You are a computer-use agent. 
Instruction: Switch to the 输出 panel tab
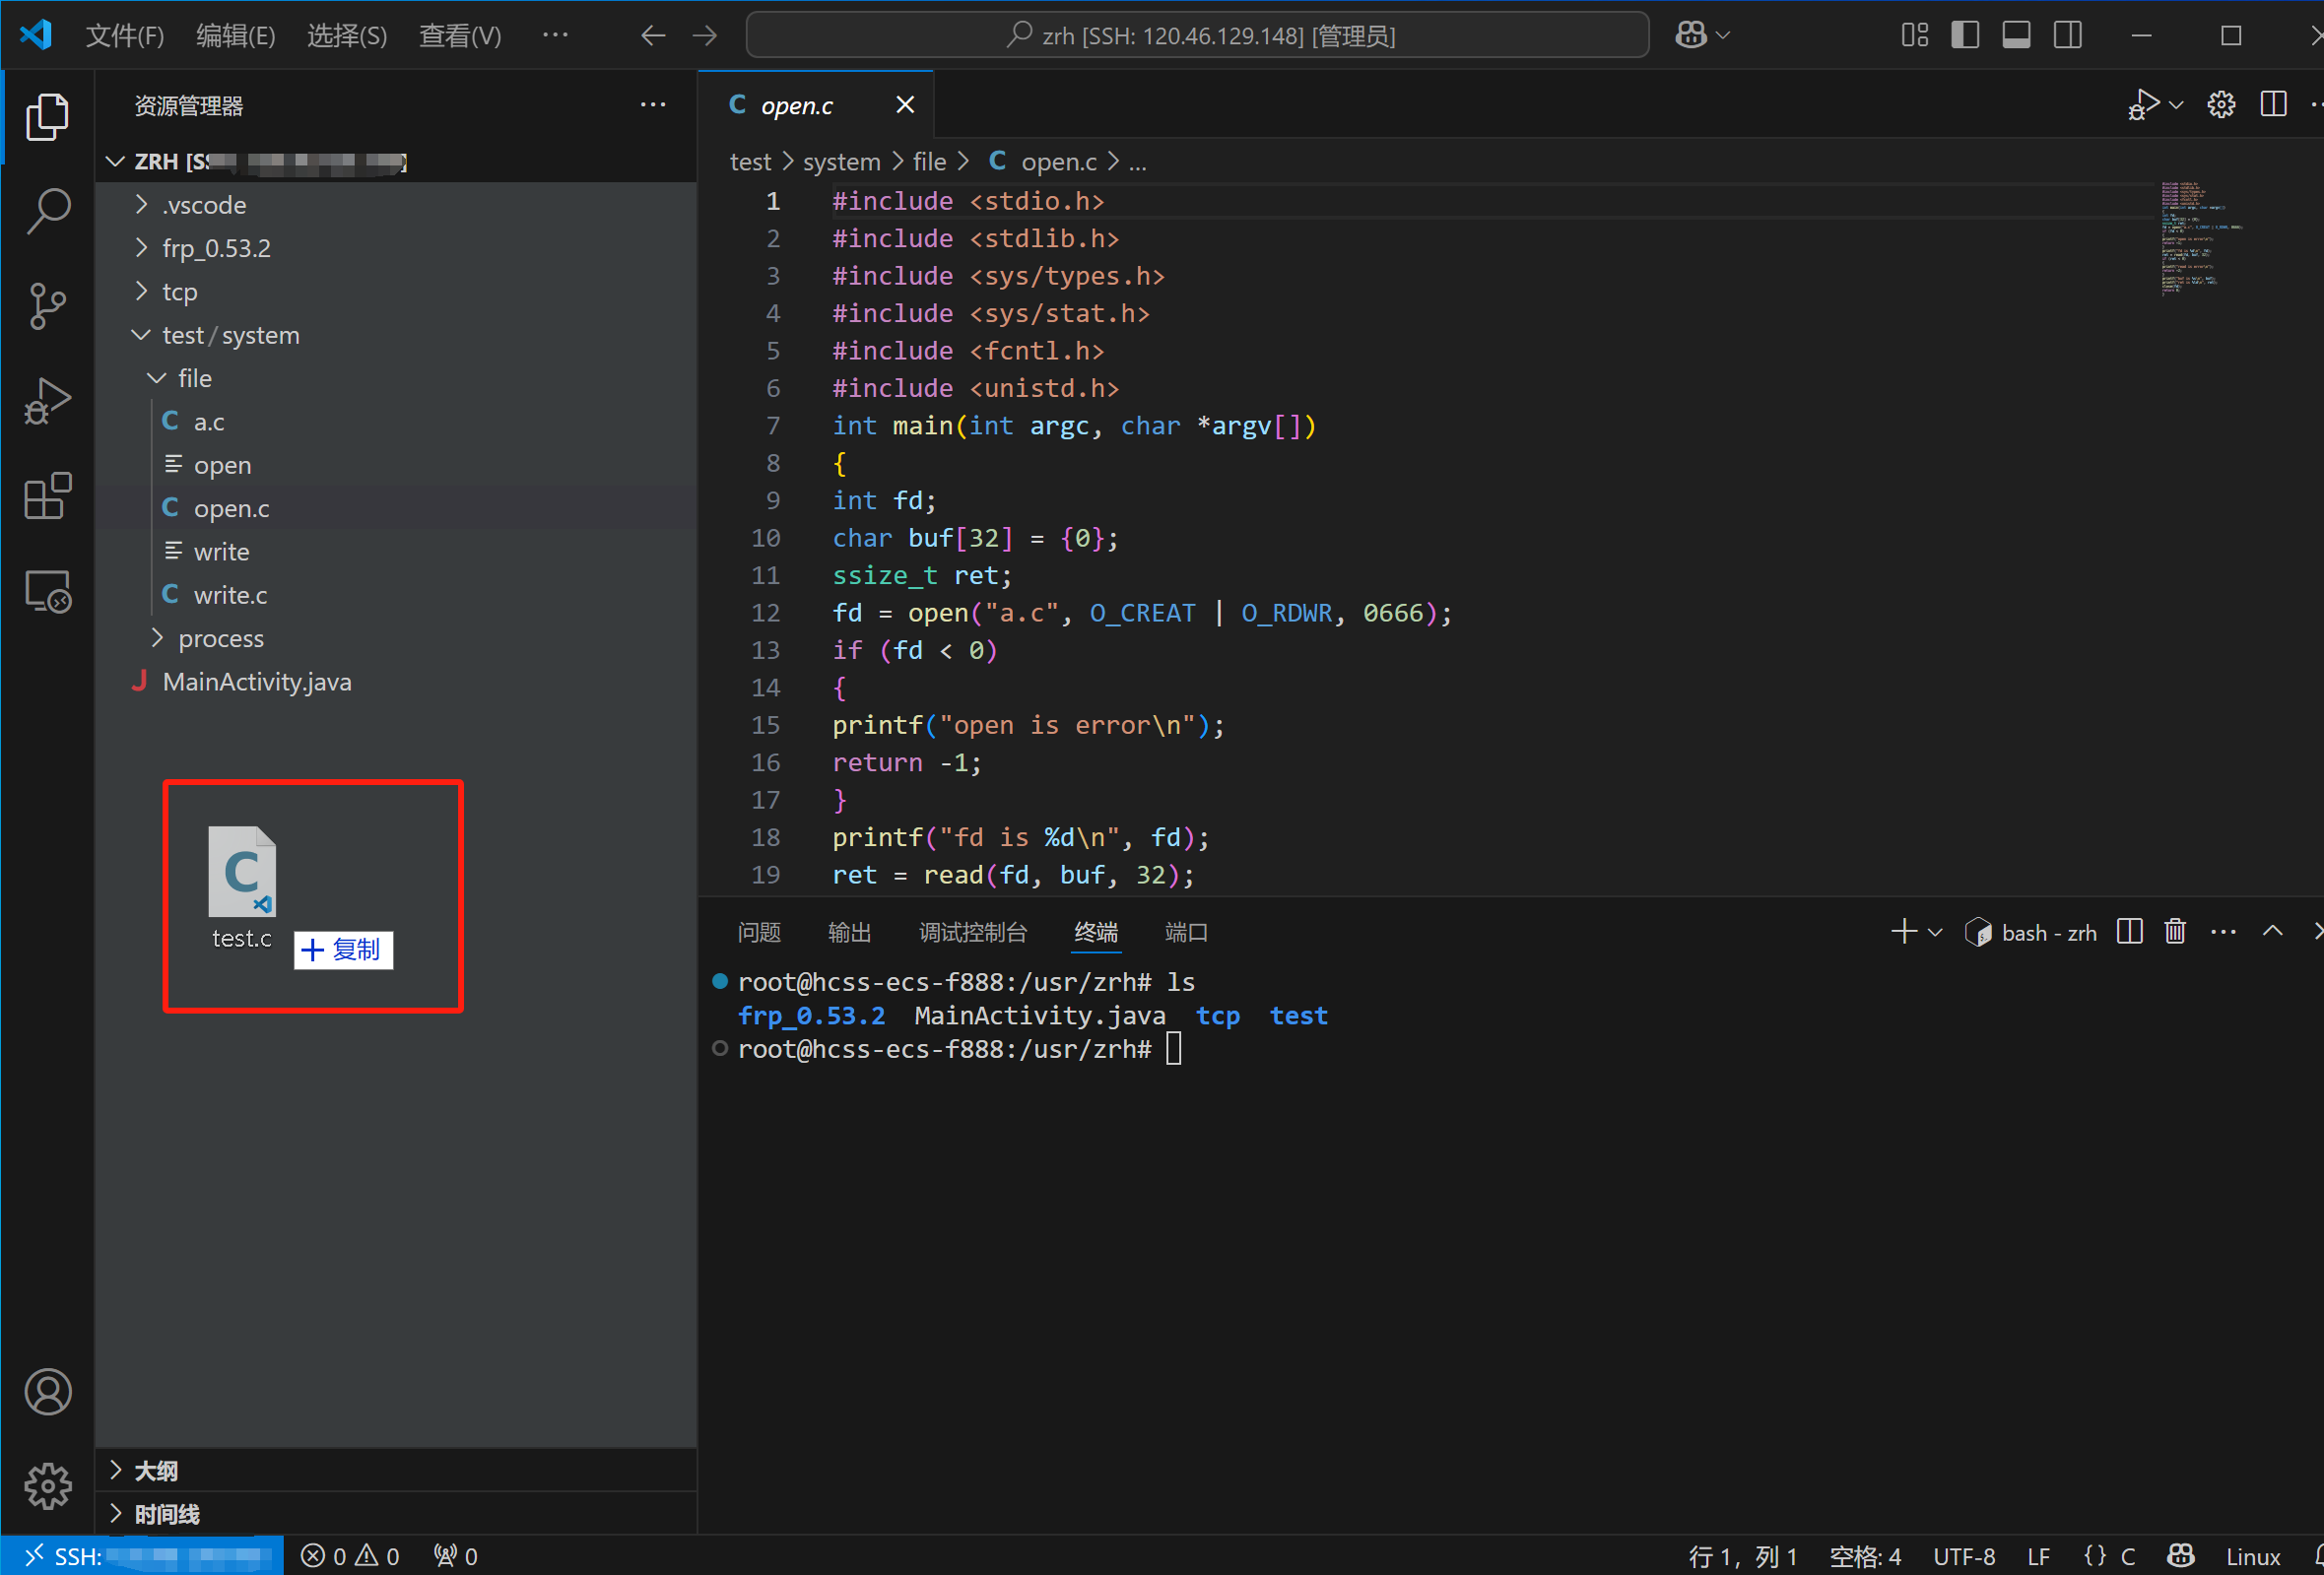click(x=849, y=932)
